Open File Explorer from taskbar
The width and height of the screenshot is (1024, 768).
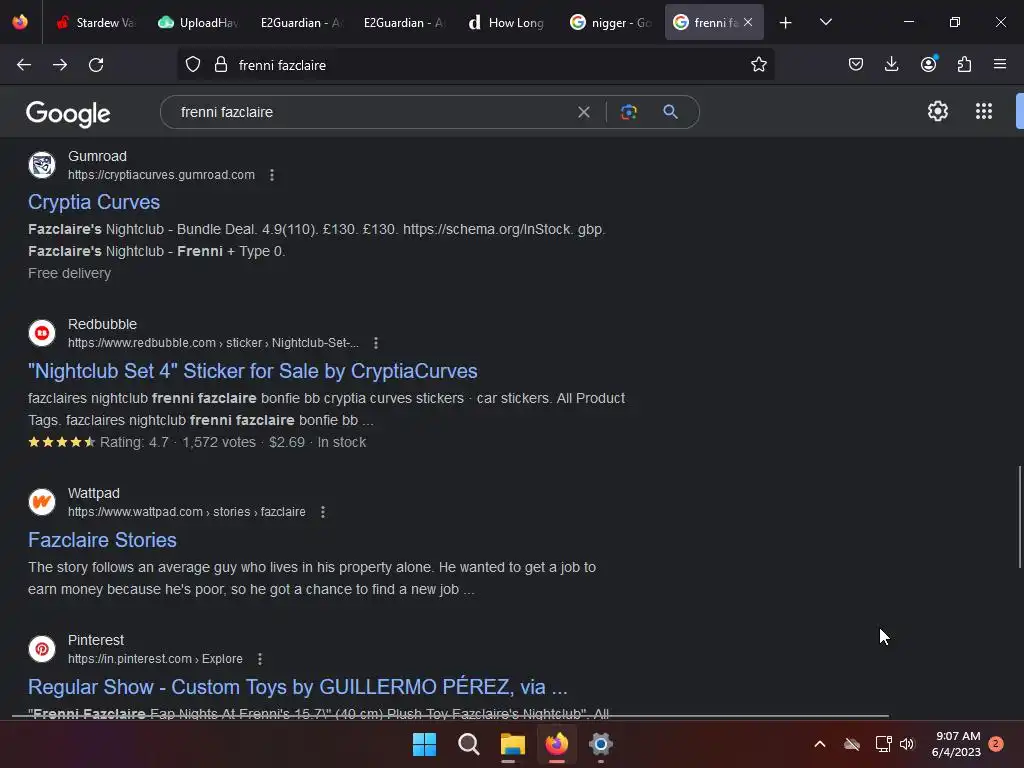point(513,744)
